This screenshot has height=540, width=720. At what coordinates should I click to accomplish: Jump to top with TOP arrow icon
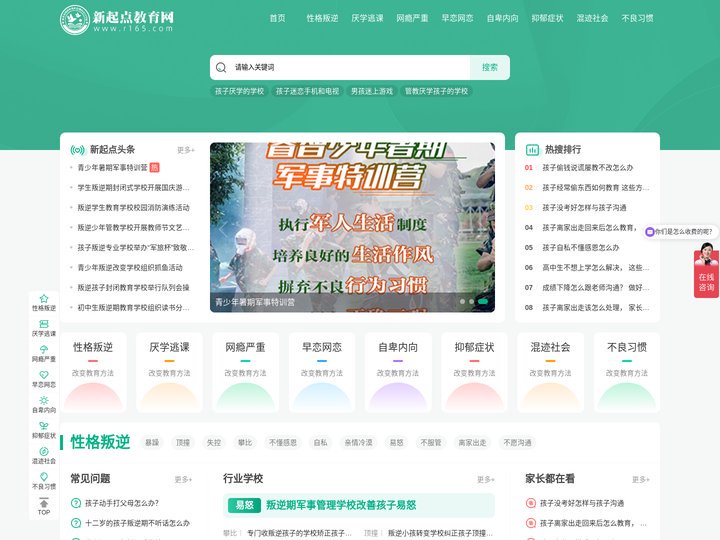pyautogui.click(x=44, y=503)
